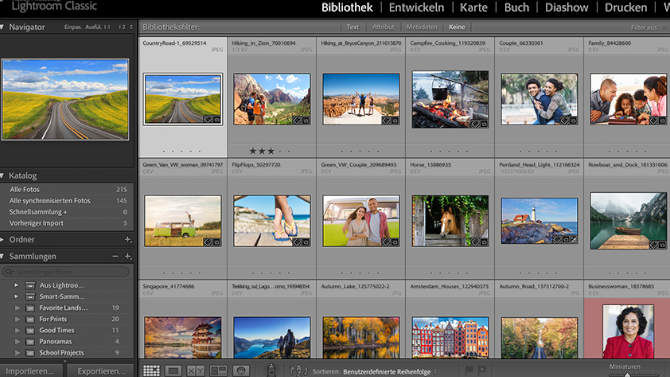
Task: Adjust the Miniaturen thumbnail size slider
Action: coord(627,375)
